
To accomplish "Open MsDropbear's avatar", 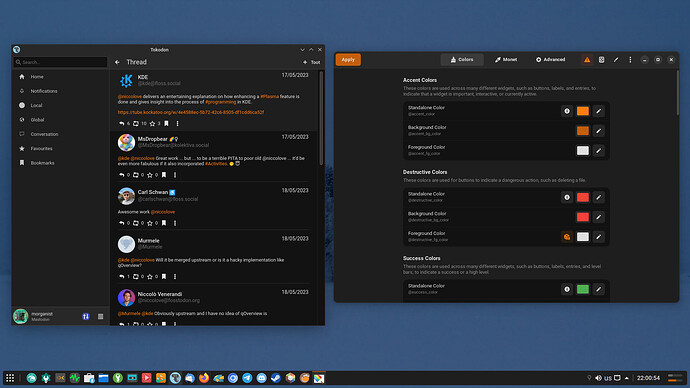I will click(x=126, y=142).
